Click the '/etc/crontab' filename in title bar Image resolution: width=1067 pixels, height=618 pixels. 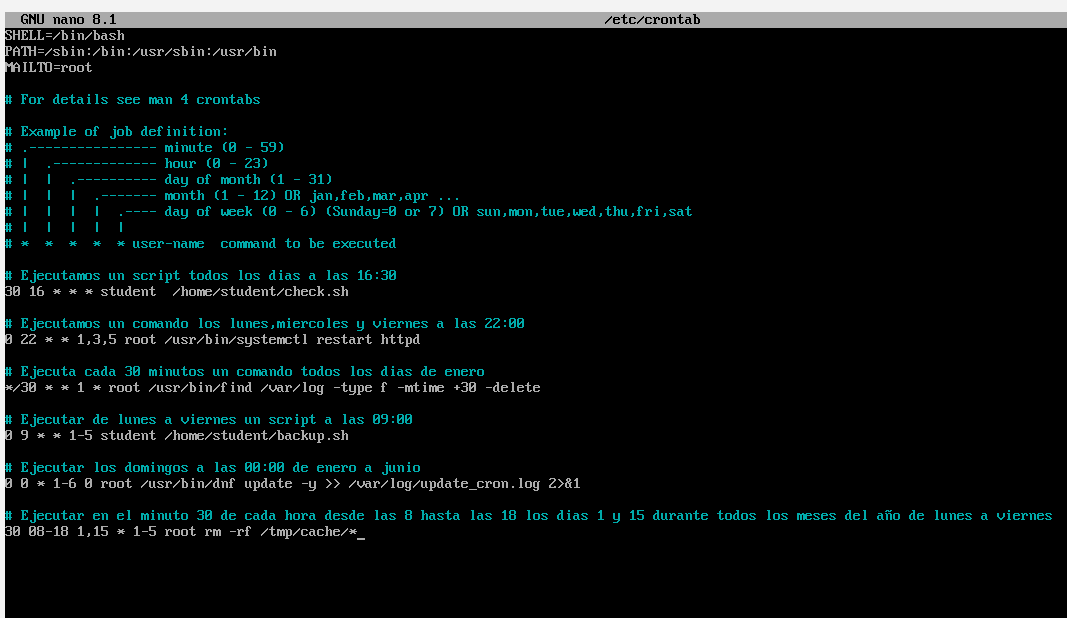[x=652, y=20]
